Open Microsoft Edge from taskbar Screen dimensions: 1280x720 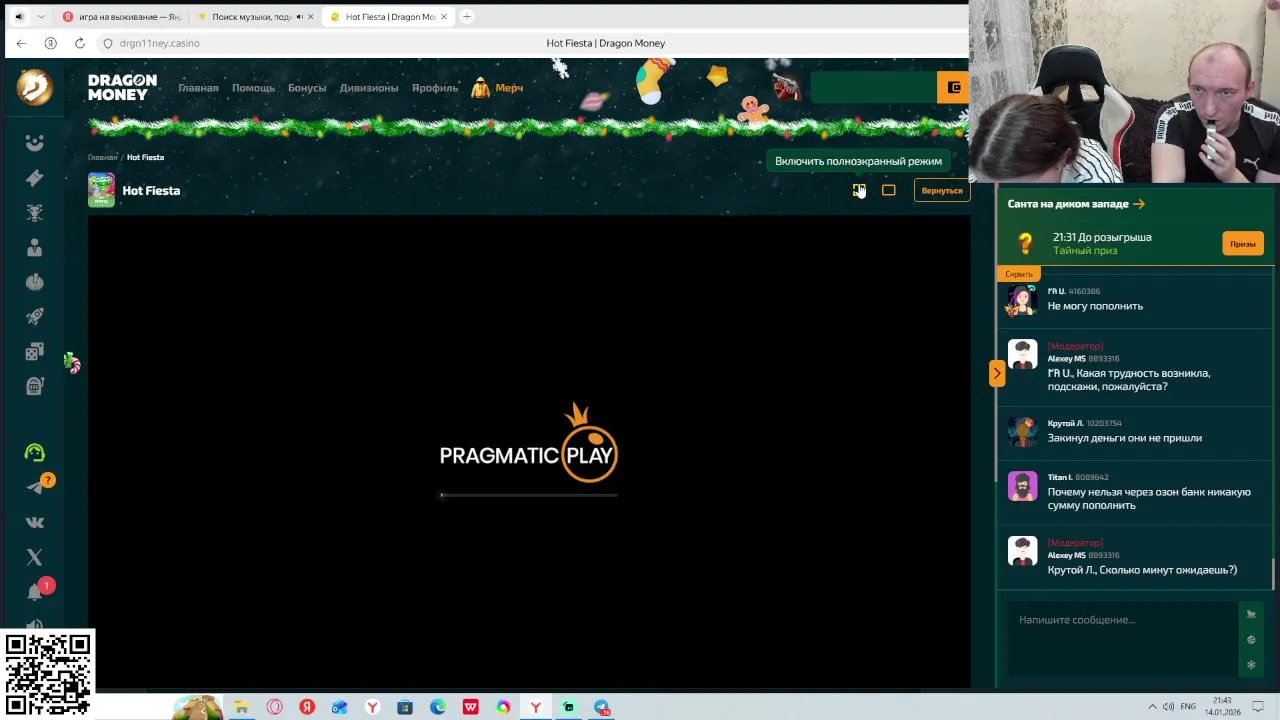438,707
